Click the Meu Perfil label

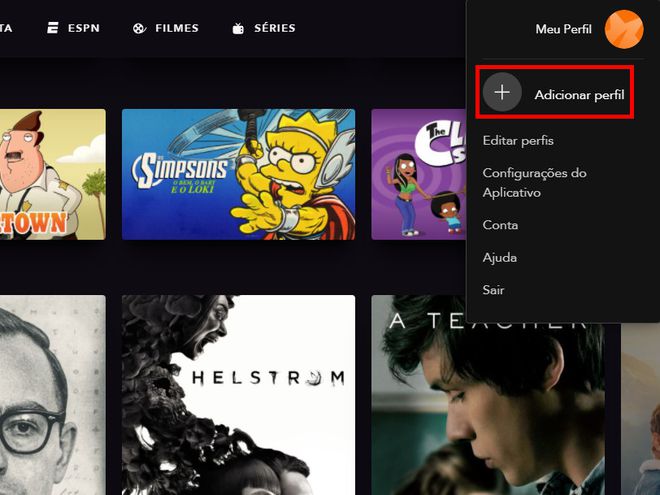coord(563,29)
